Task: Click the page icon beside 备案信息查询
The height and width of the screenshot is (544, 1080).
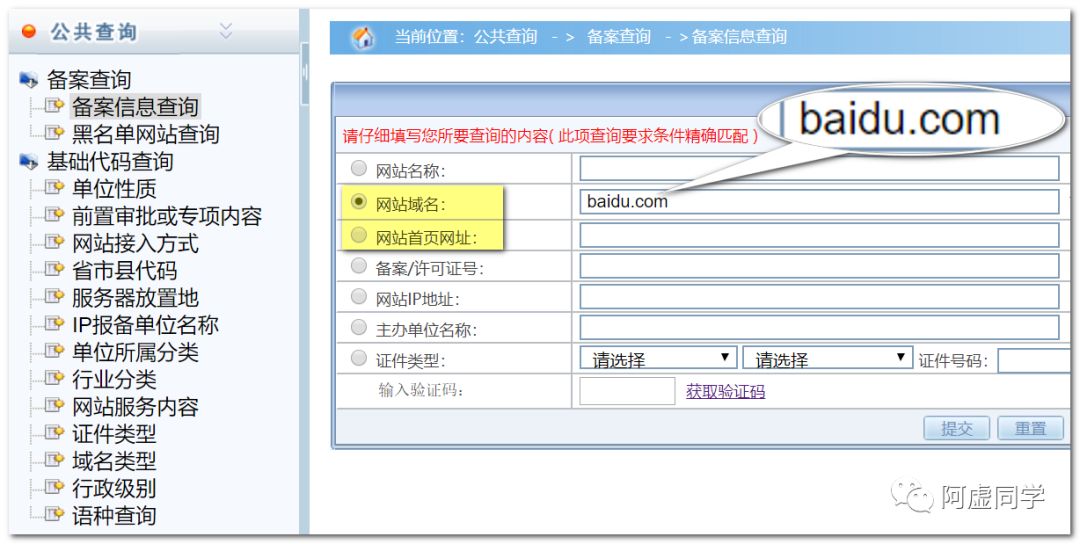Action: coord(55,106)
